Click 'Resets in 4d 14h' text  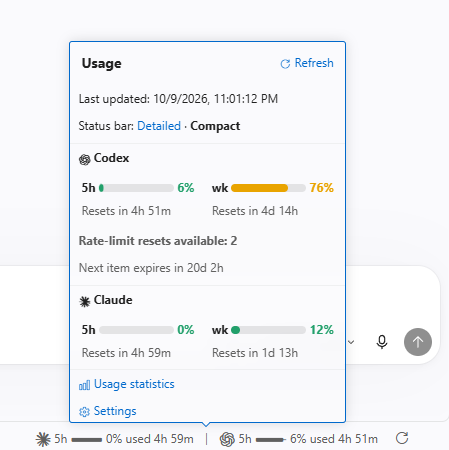tap(255, 211)
